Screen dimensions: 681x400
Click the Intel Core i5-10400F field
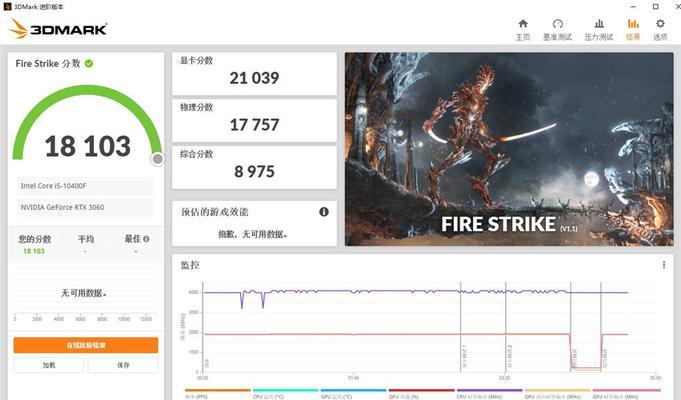pyautogui.click(x=85, y=186)
